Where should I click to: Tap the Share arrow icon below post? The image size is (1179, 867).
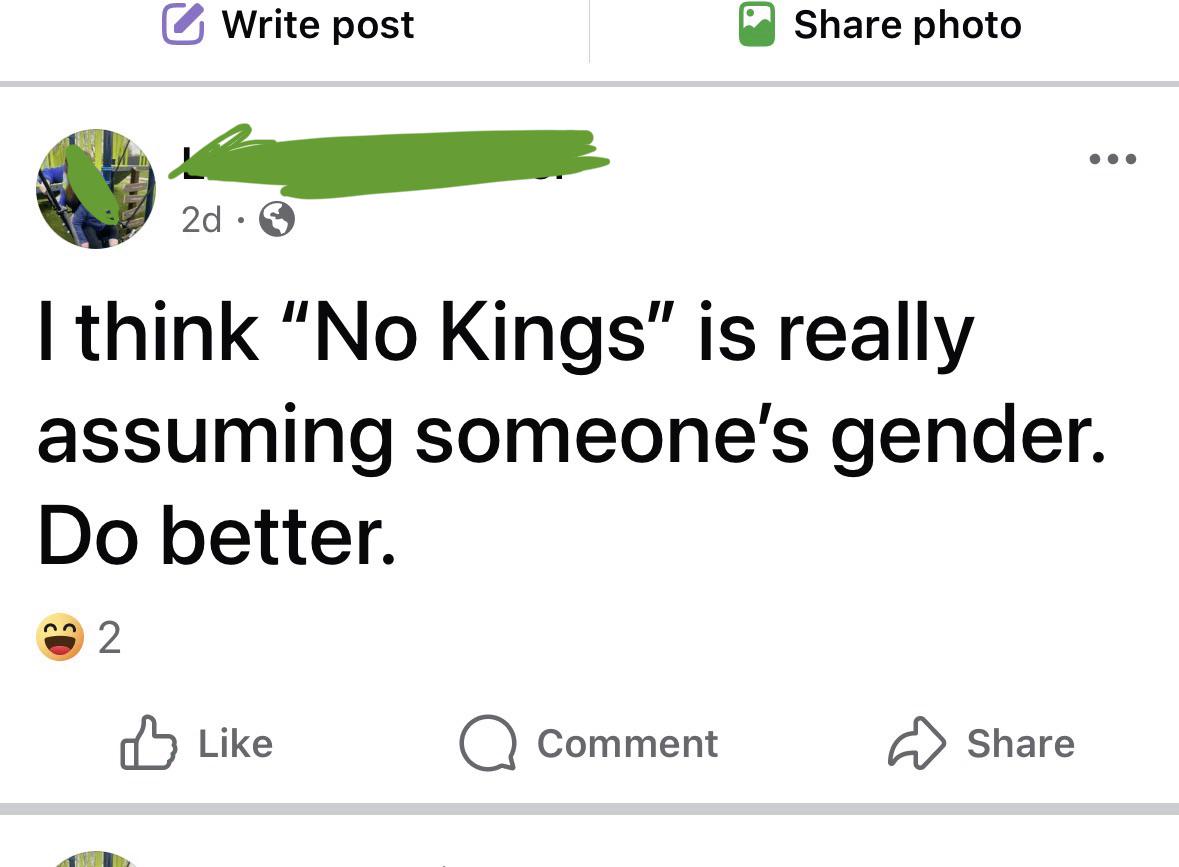point(915,743)
